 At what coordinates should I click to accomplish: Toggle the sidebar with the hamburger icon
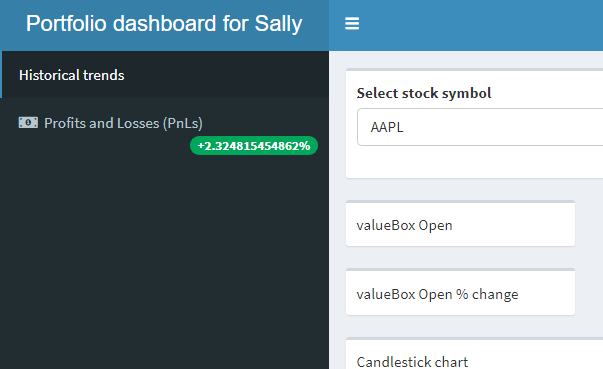coord(352,23)
